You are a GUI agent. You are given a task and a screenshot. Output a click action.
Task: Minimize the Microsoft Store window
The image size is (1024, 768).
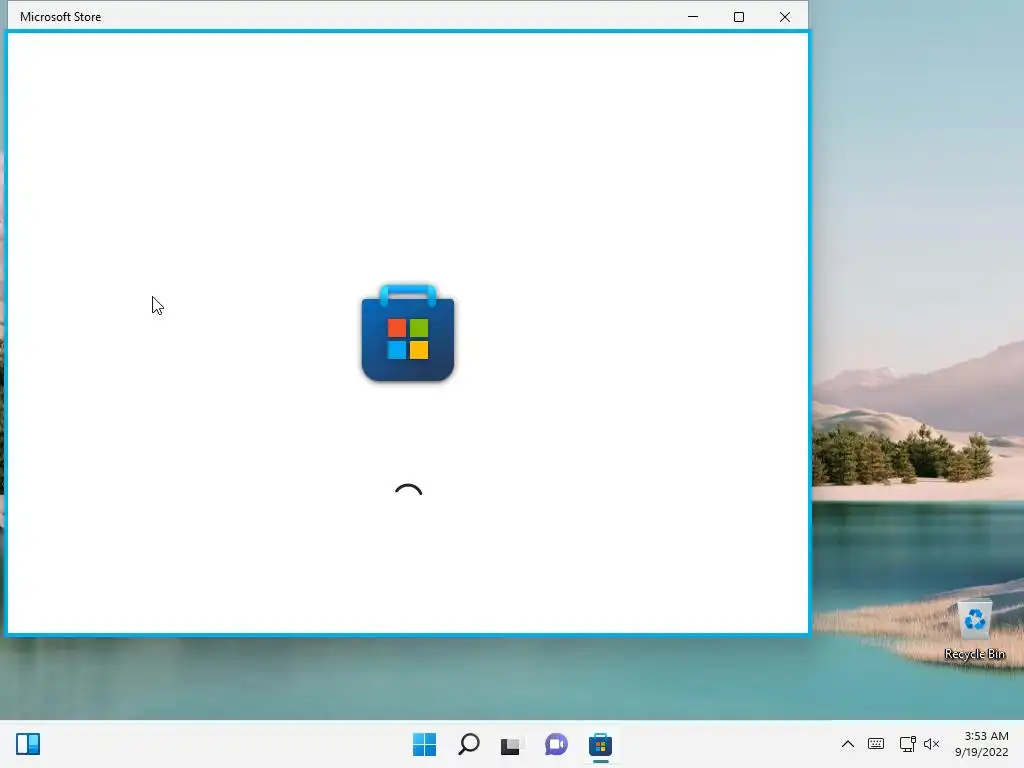pos(693,16)
